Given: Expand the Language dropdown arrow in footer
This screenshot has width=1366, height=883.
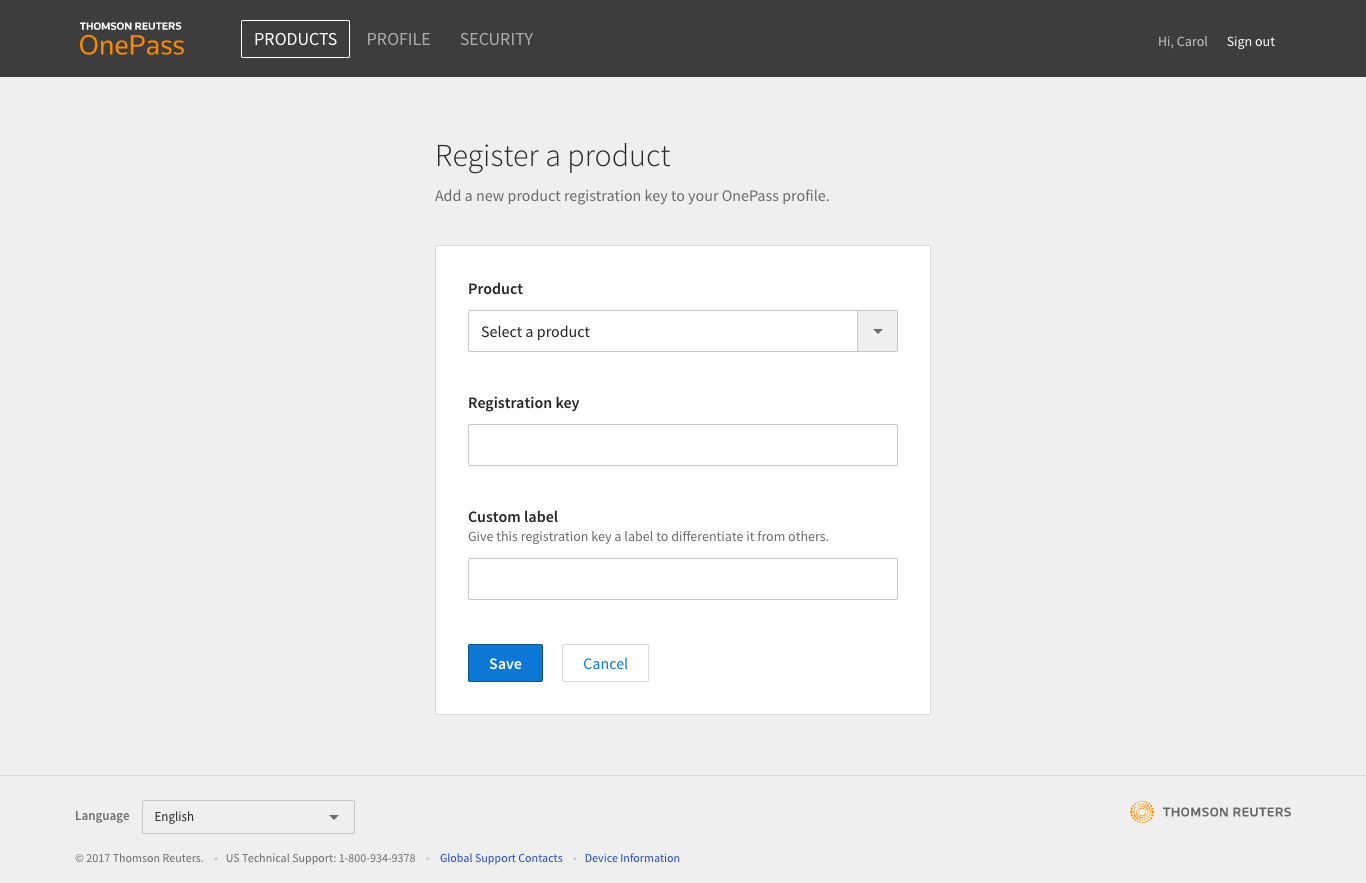Looking at the screenshot, I should click(x=334, y=817).
